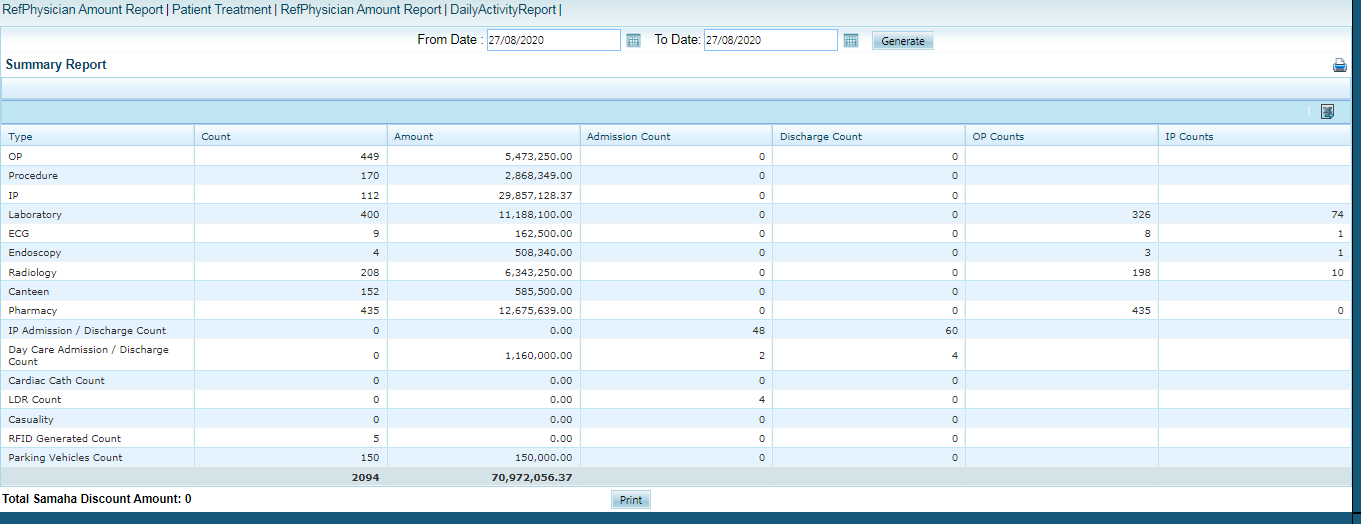
Task: Click the Print button below the table
Action: [x=630, y=500]
